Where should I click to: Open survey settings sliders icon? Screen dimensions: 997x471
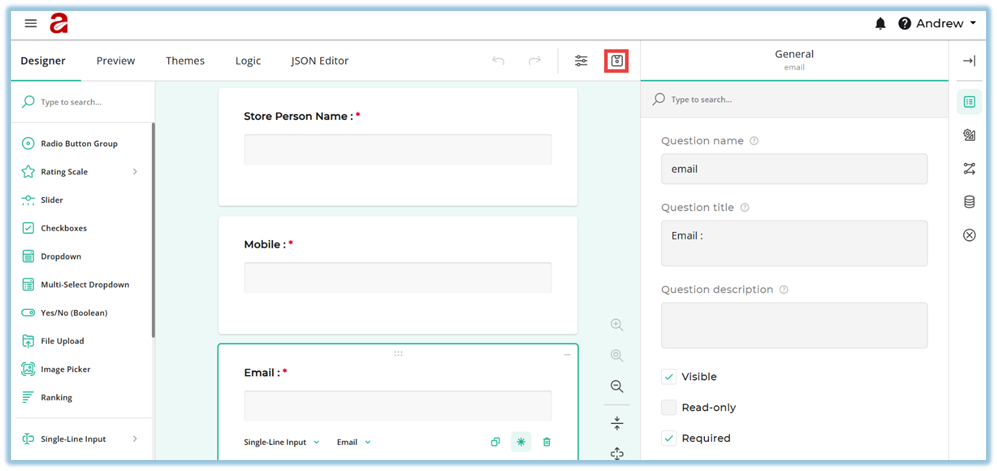pos(581,61)
